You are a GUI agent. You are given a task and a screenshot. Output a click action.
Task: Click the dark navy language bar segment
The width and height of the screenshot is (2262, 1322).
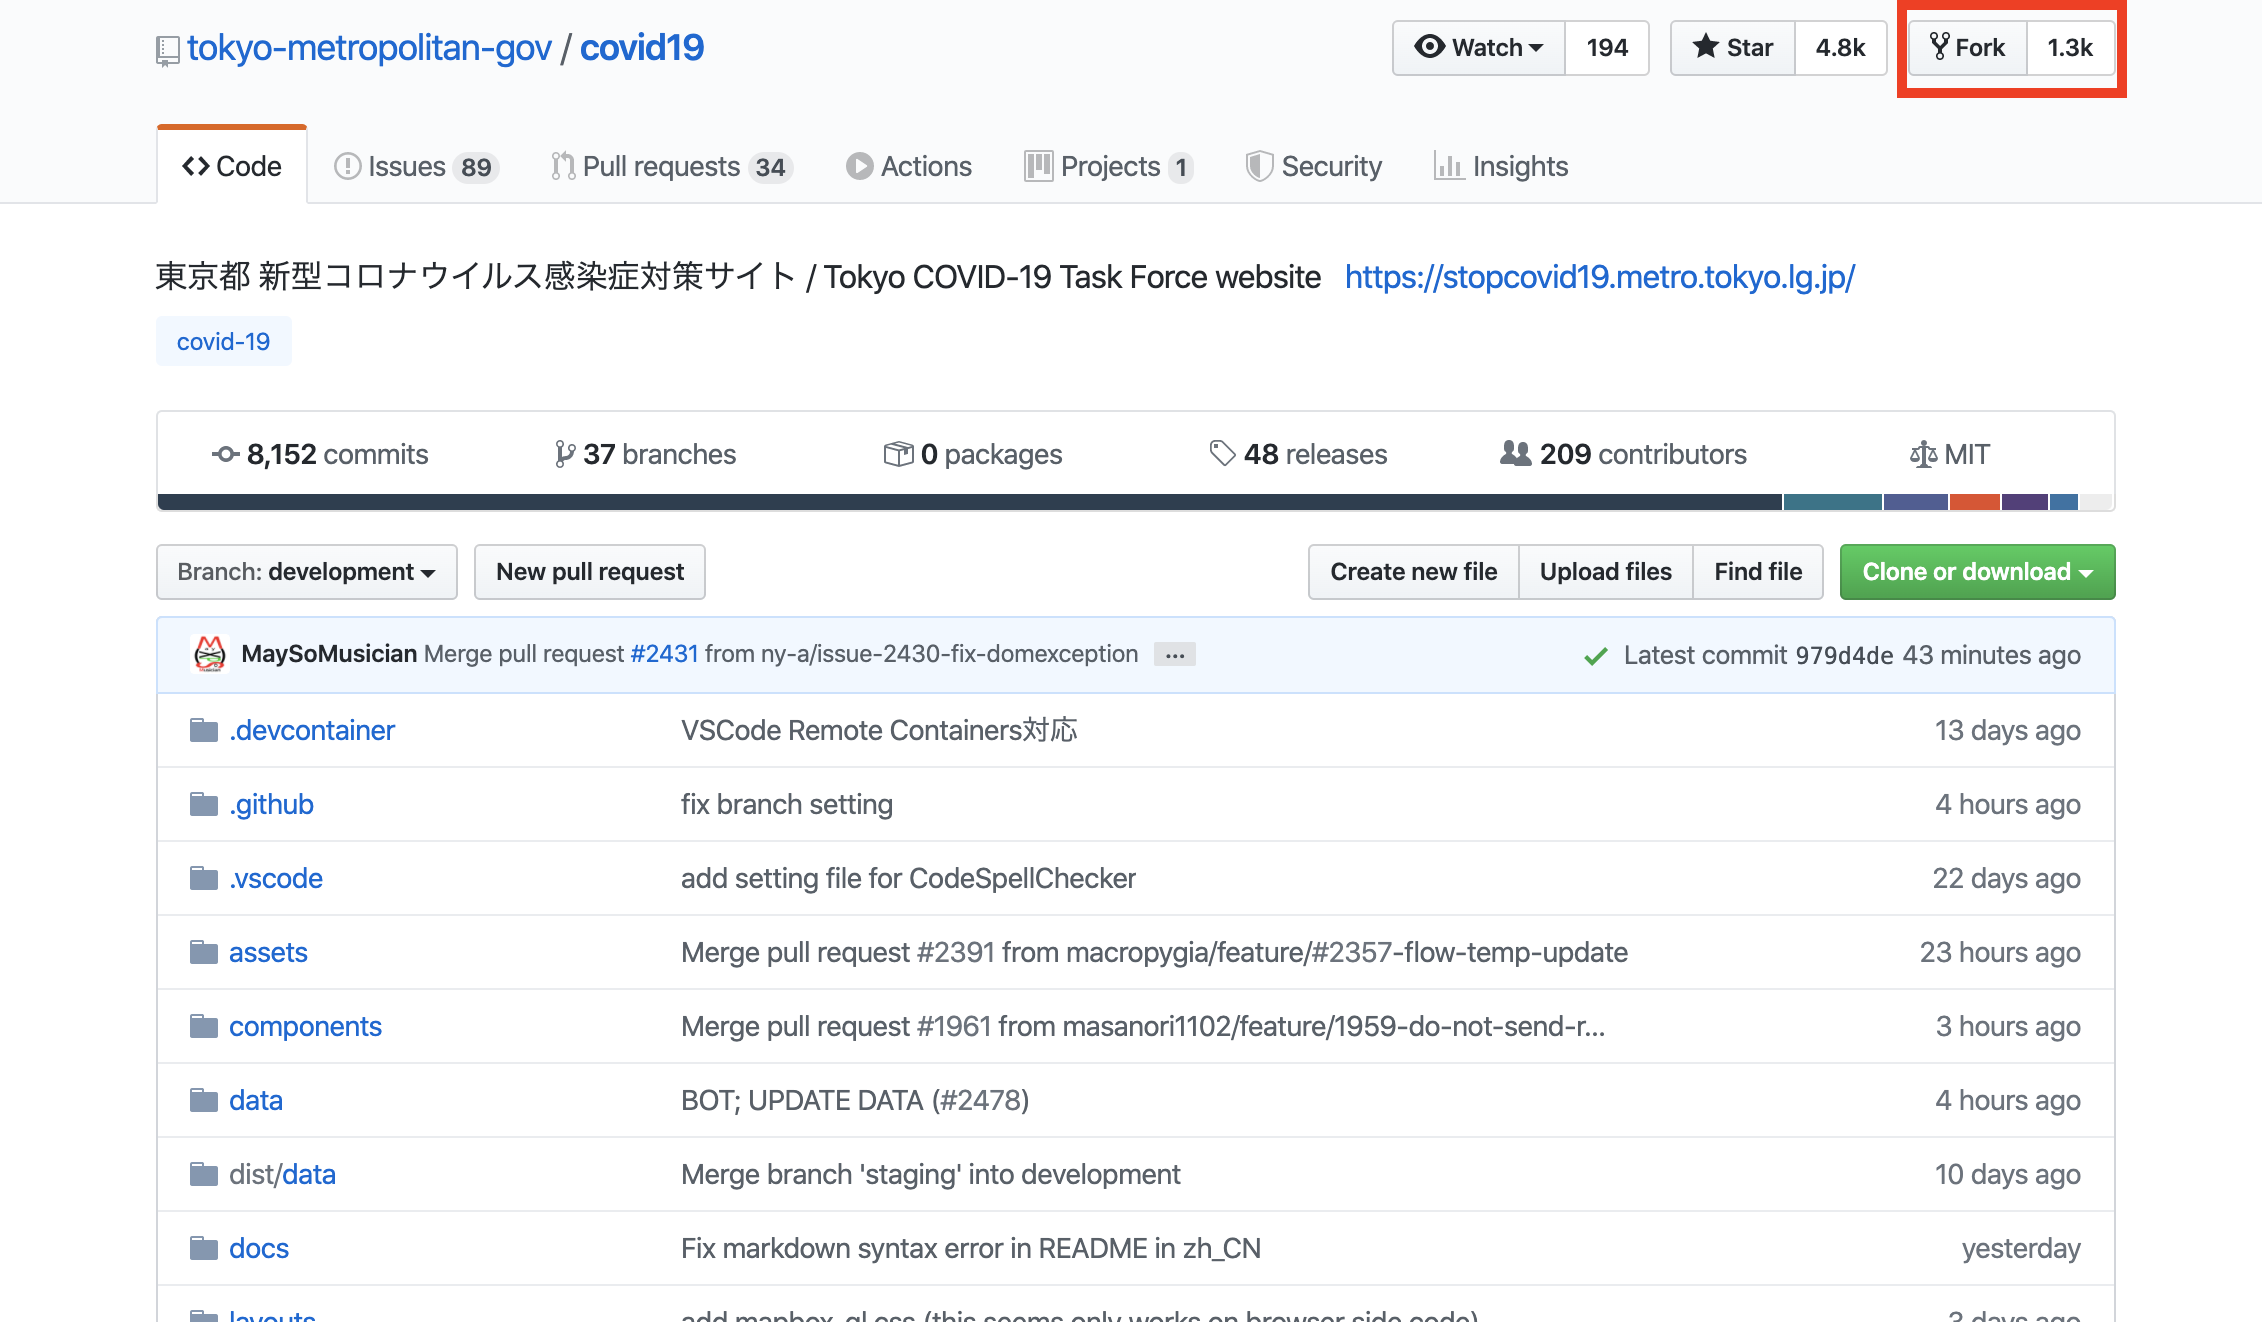coord(970,502)
